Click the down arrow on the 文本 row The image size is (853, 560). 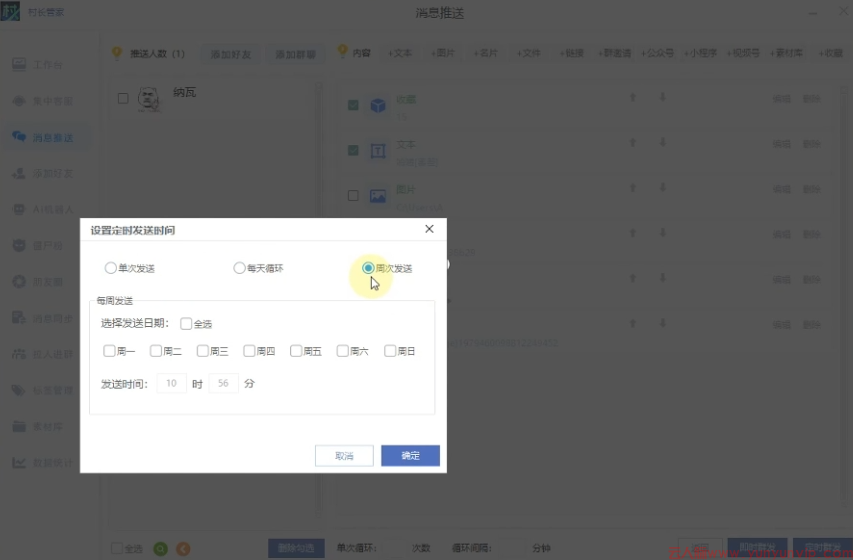(x=662, y=144)
